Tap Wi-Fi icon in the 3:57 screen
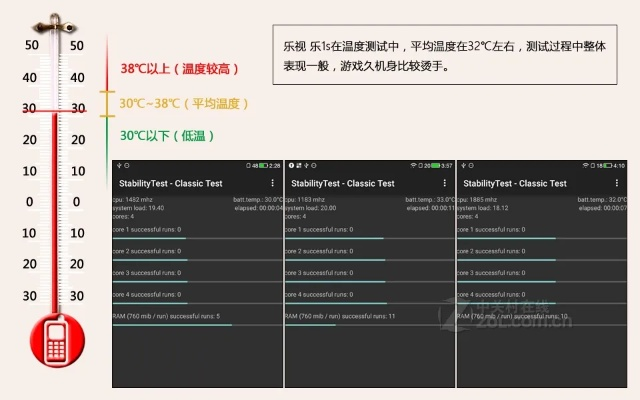 413,165
